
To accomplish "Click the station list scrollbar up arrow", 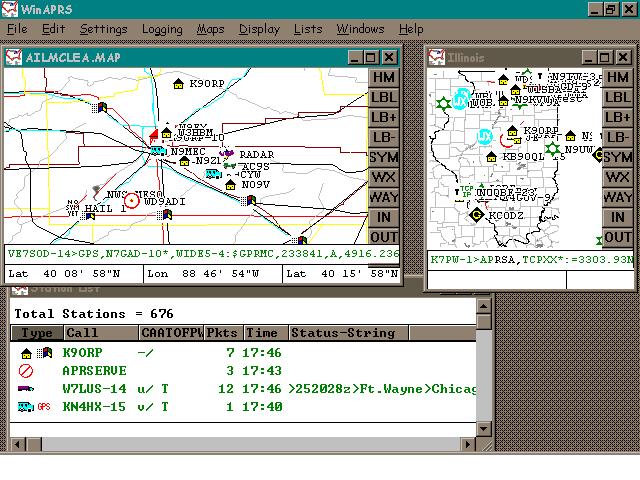I will [x=485, y=307].
